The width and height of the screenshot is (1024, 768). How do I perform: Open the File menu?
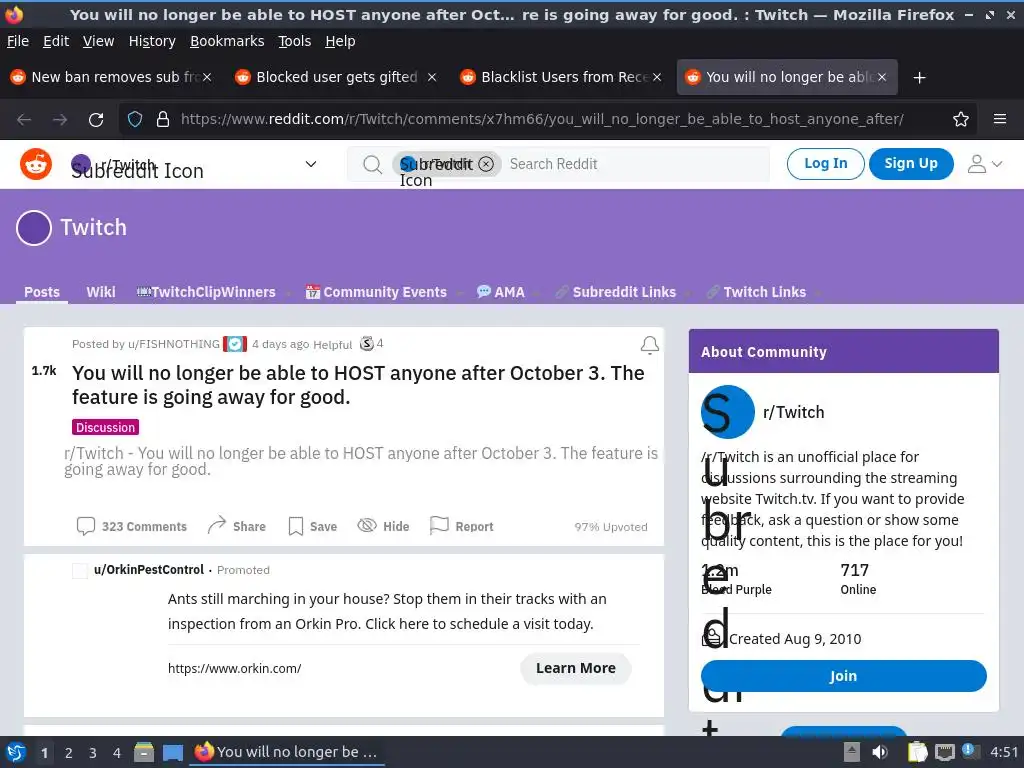pos(18,41)
